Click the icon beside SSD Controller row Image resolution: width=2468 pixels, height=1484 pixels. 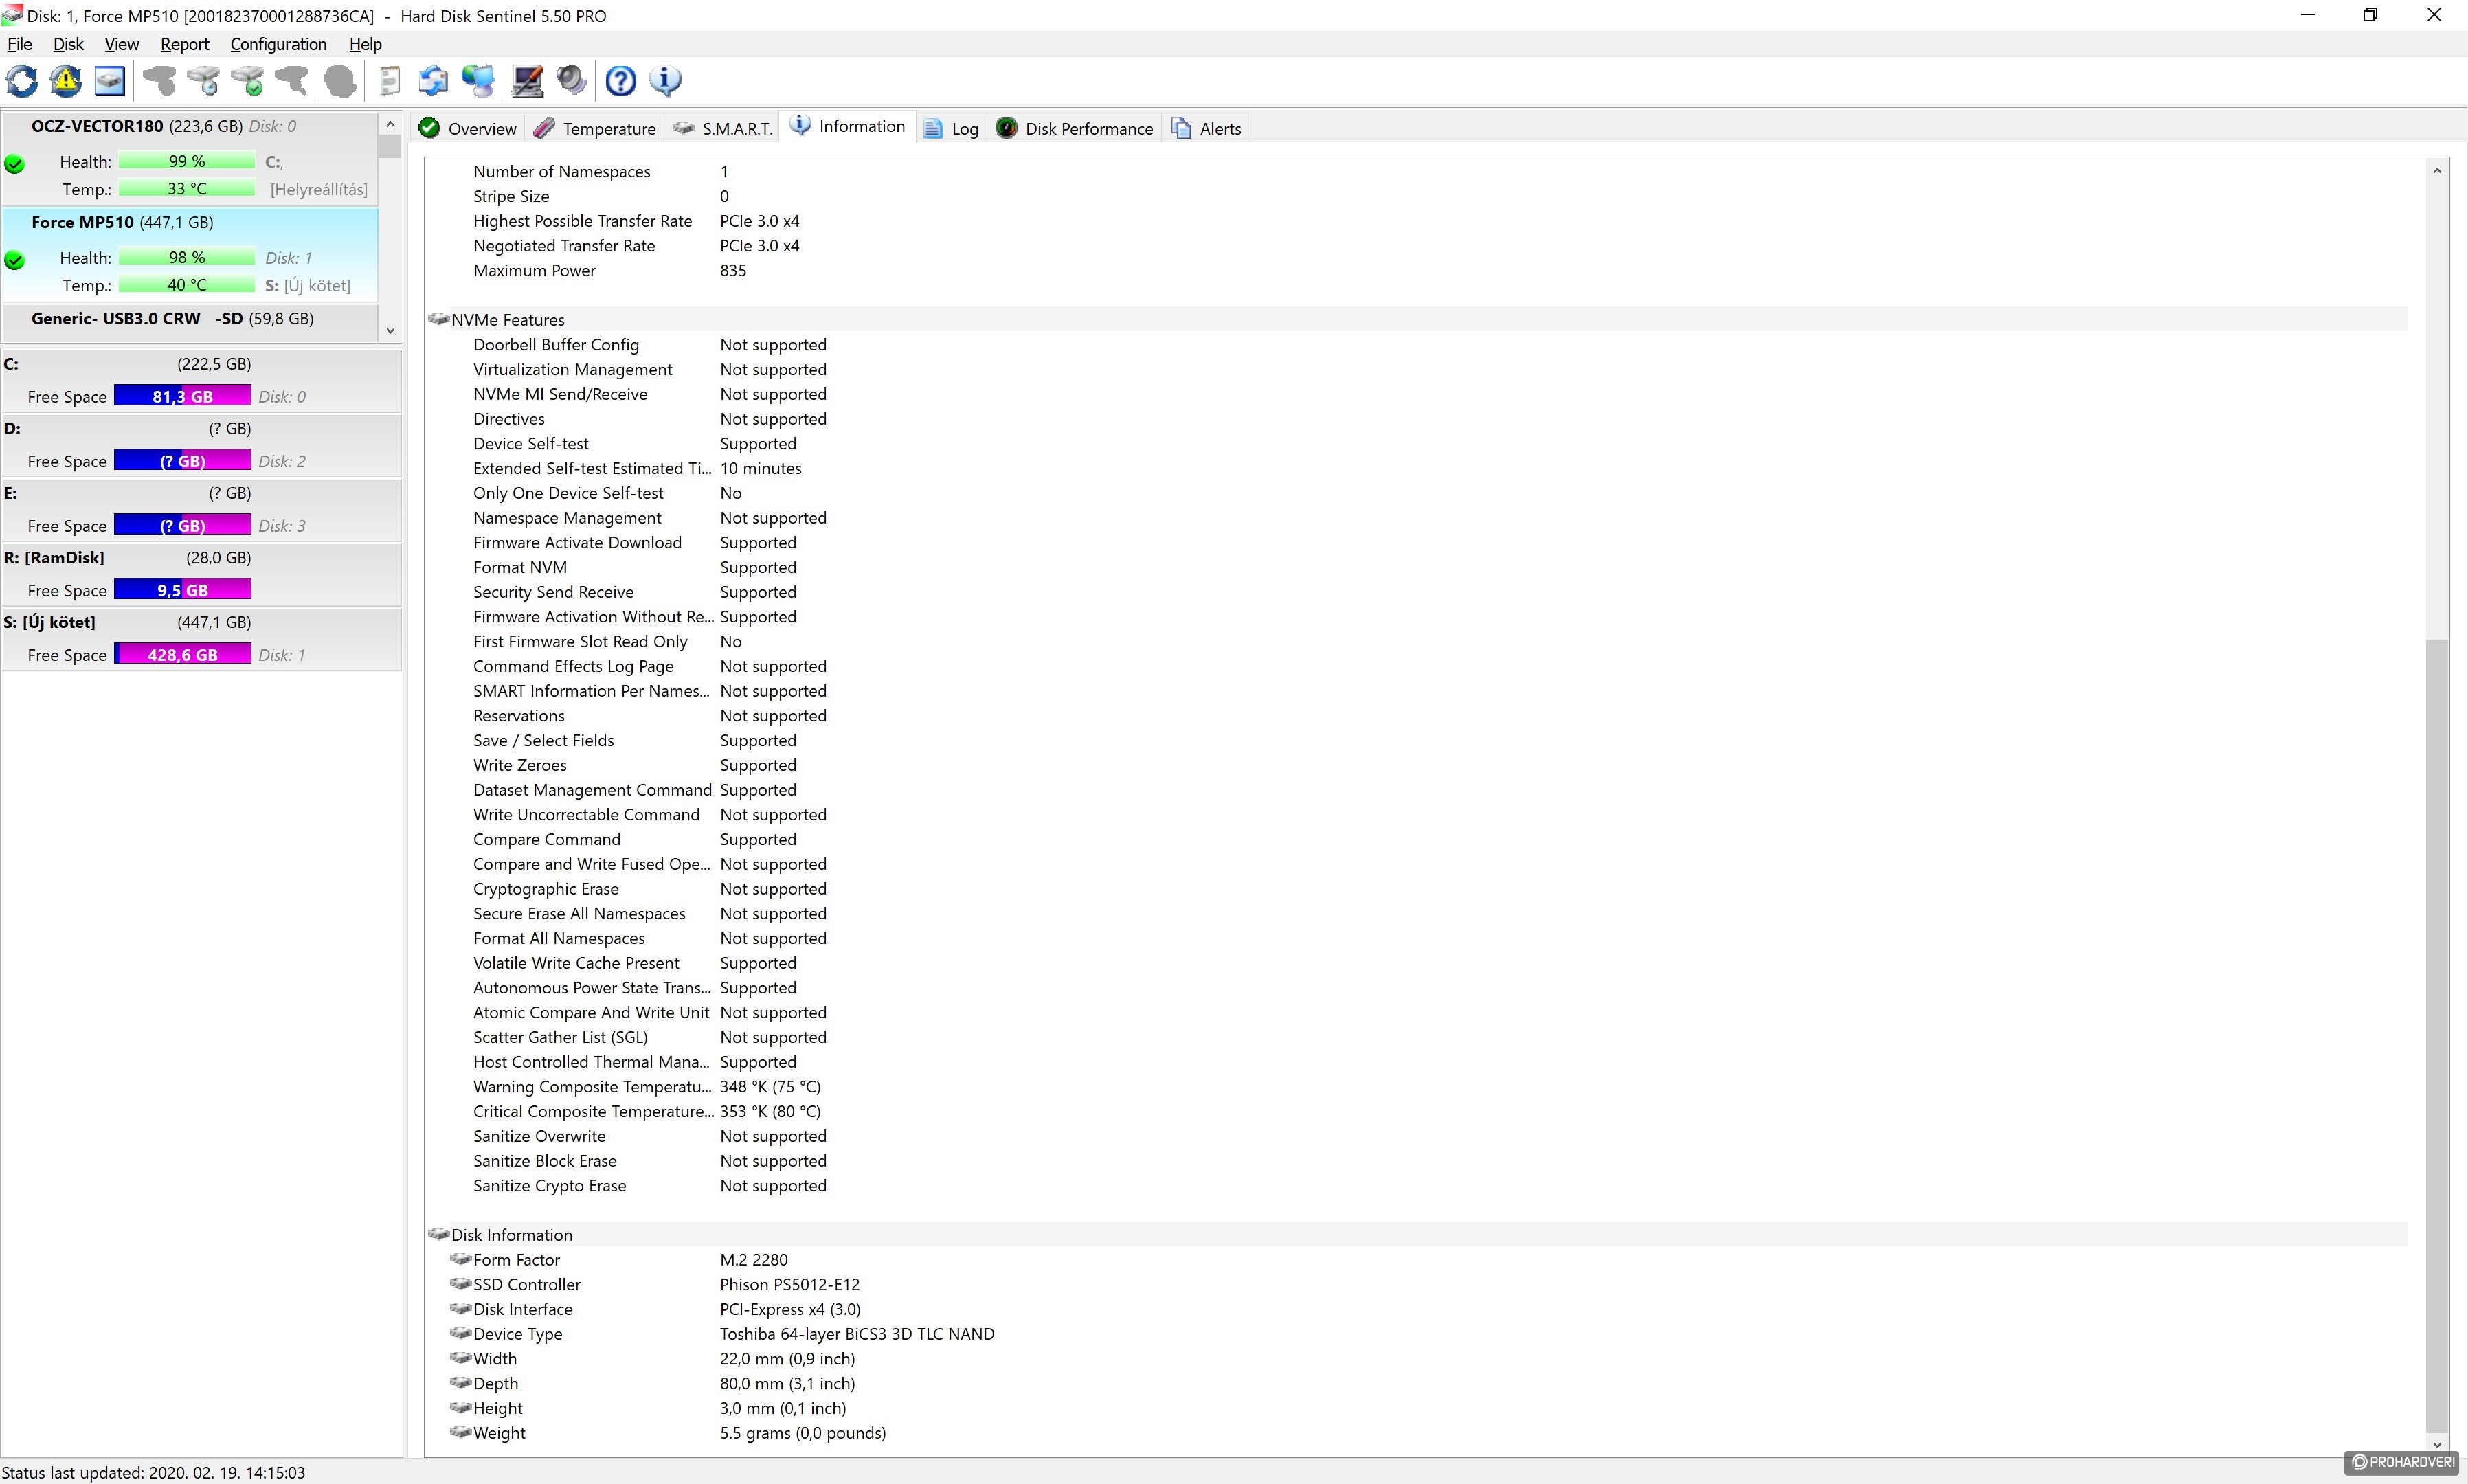pyautogui.click(x=460, y=1284)
